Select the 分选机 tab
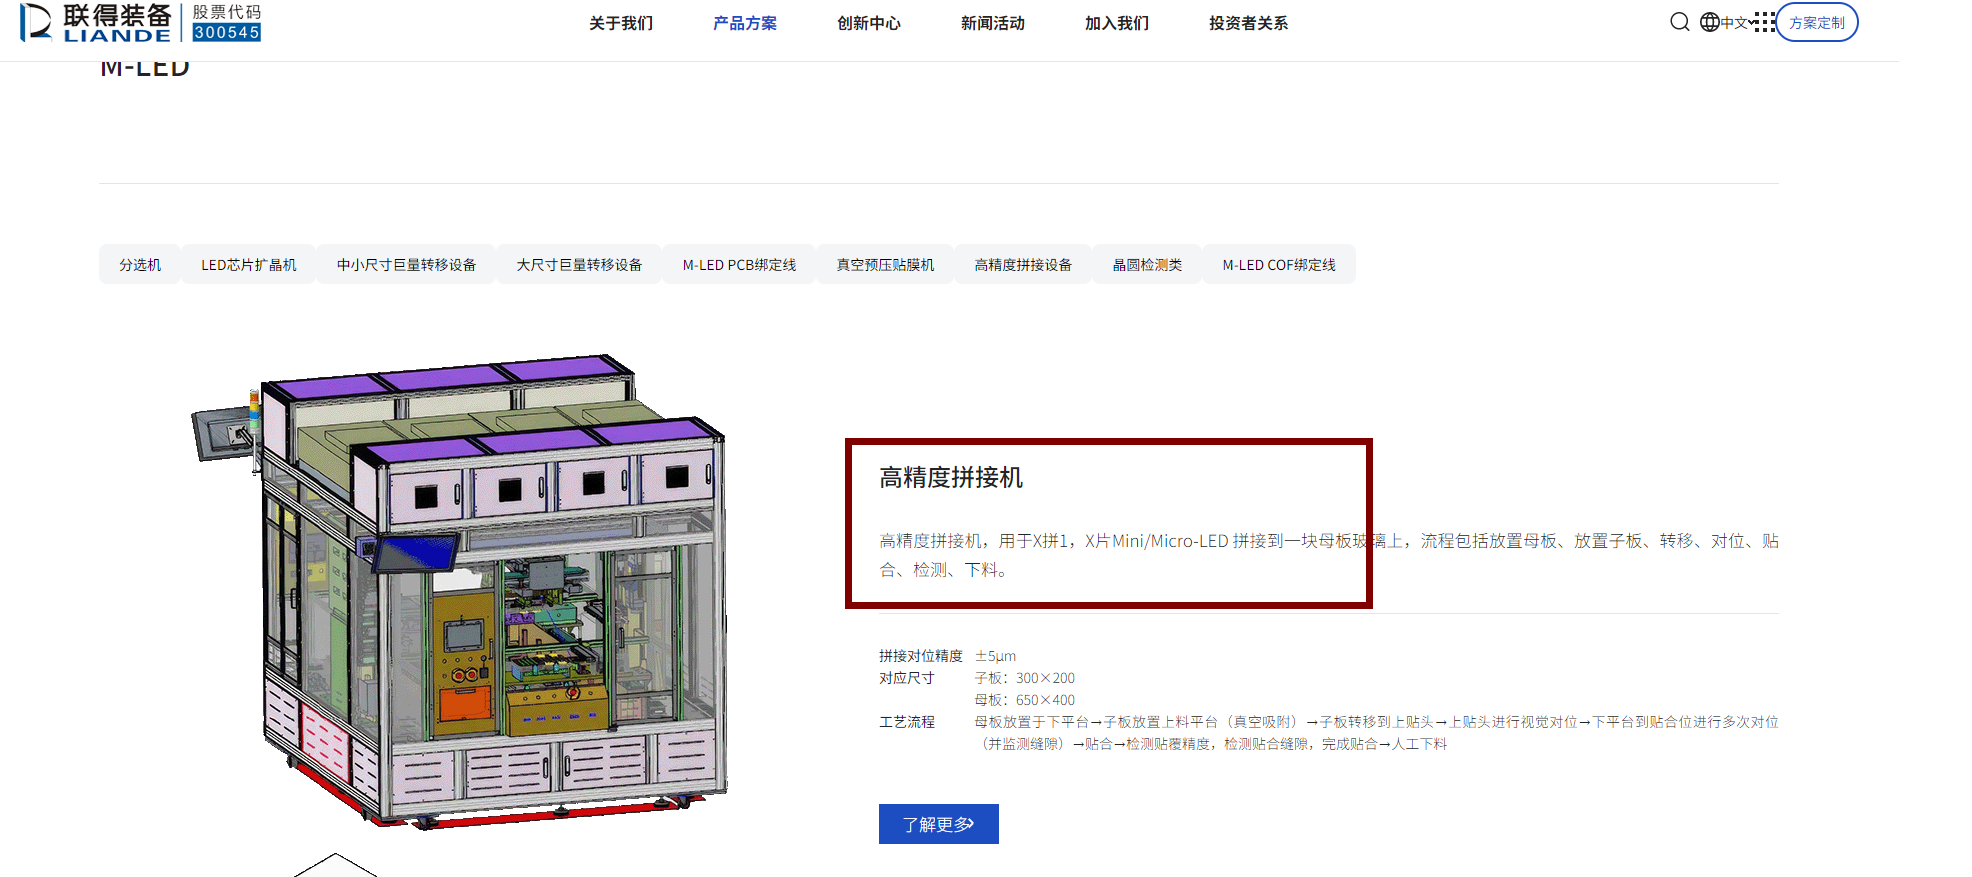The width and height of the screenshot is (1972, 877). pos(139,264)
